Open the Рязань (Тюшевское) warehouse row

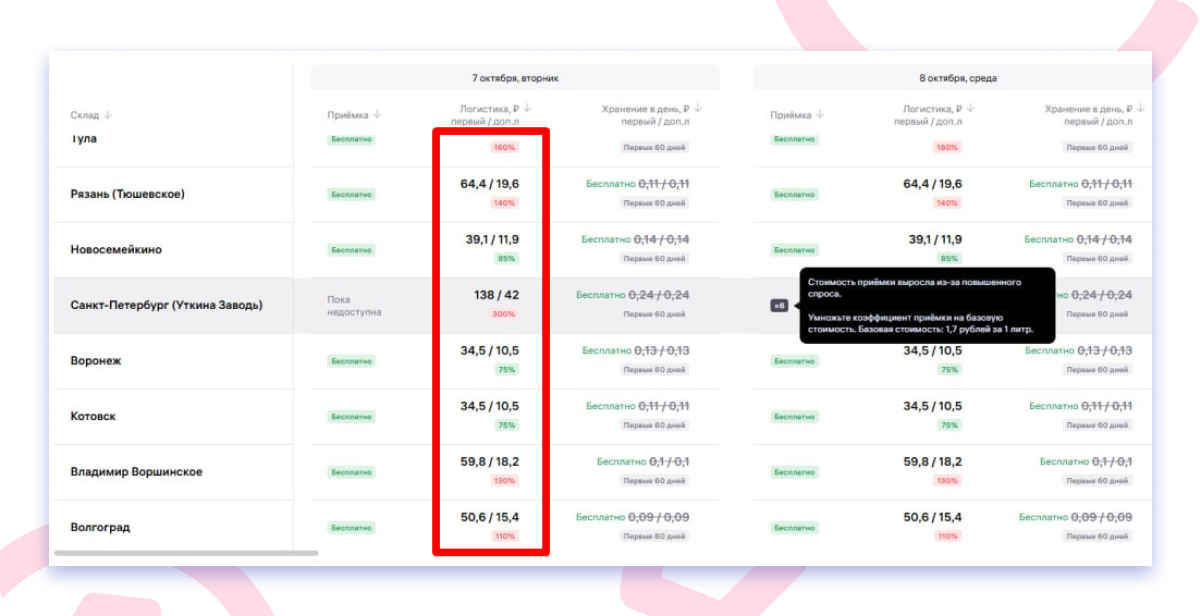tap(127, 194)
